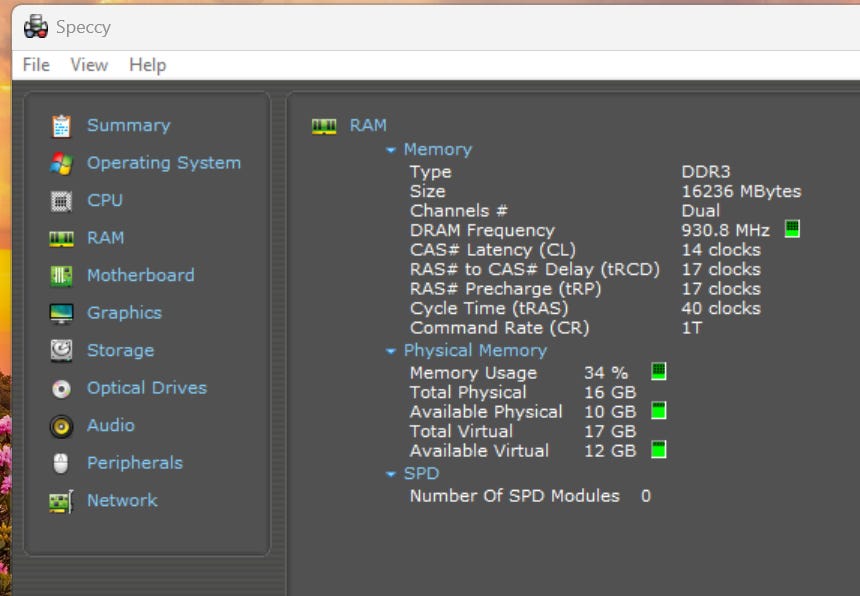Click the Memory Usage graph indicator
The height and width of the screenshot is (596, 860).
[658, 372]
